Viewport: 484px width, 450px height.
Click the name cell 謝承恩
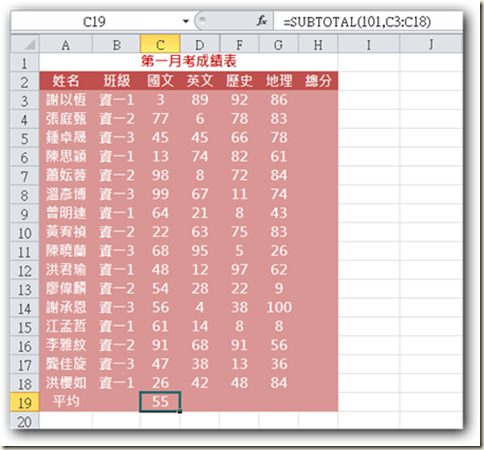pos(66,307)
